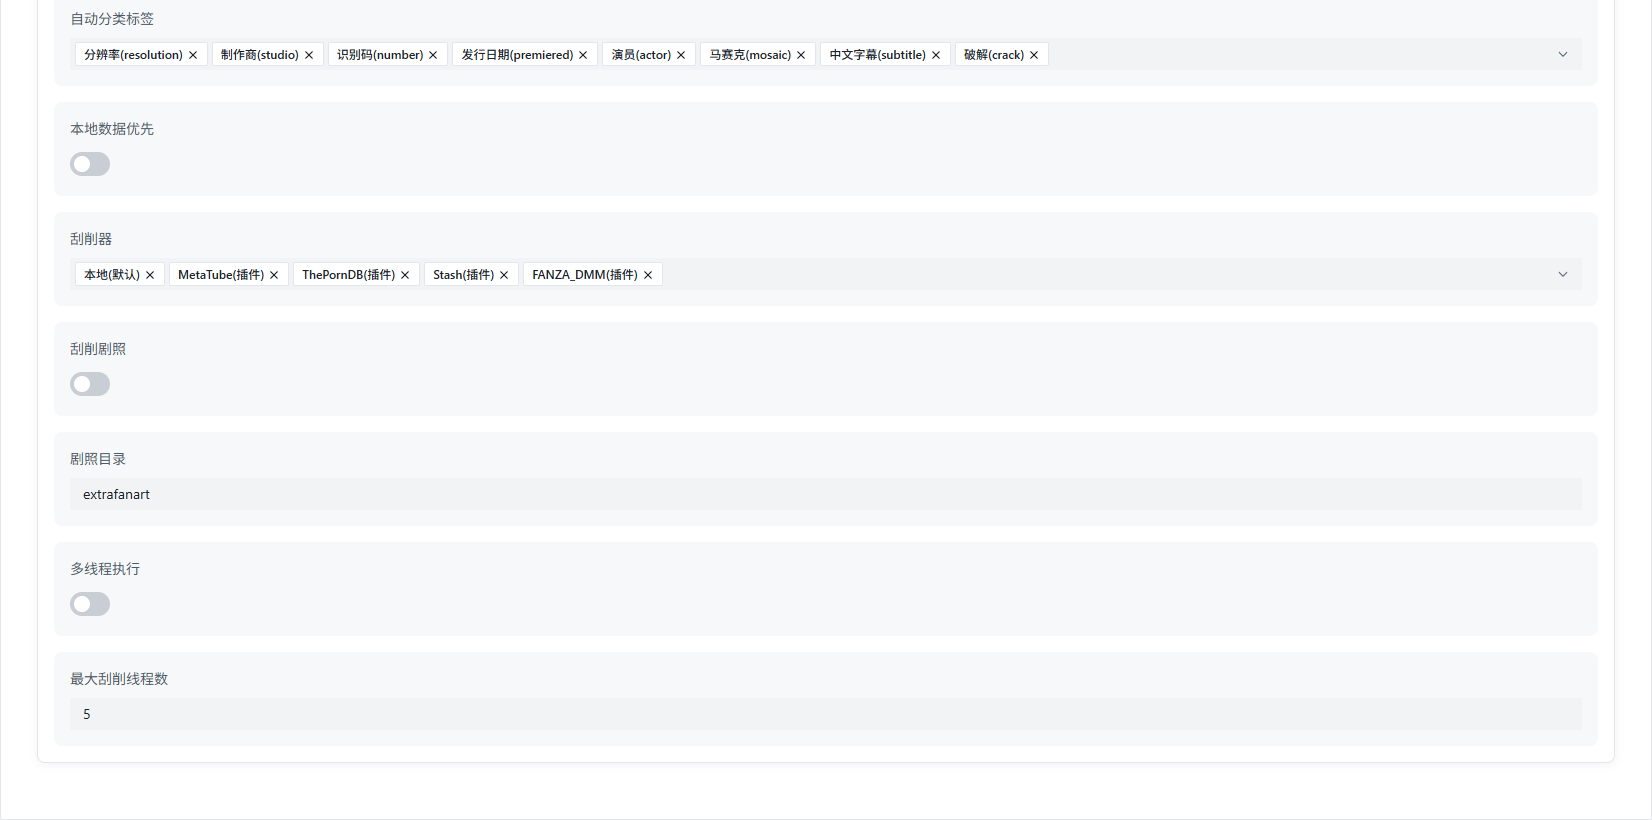
Task: Open the 刮削器 dropdown chevron
Action: [x=1562, y=275]
